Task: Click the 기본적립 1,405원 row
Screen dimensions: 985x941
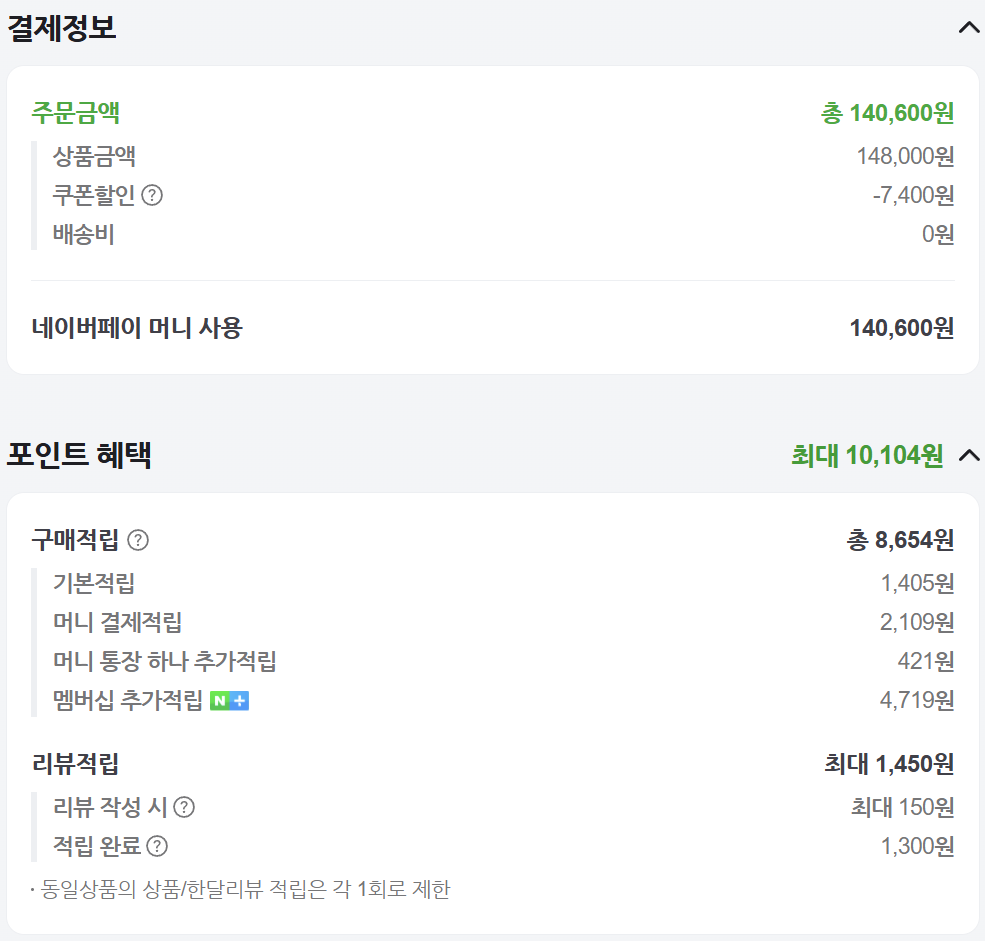Action: 94,583
